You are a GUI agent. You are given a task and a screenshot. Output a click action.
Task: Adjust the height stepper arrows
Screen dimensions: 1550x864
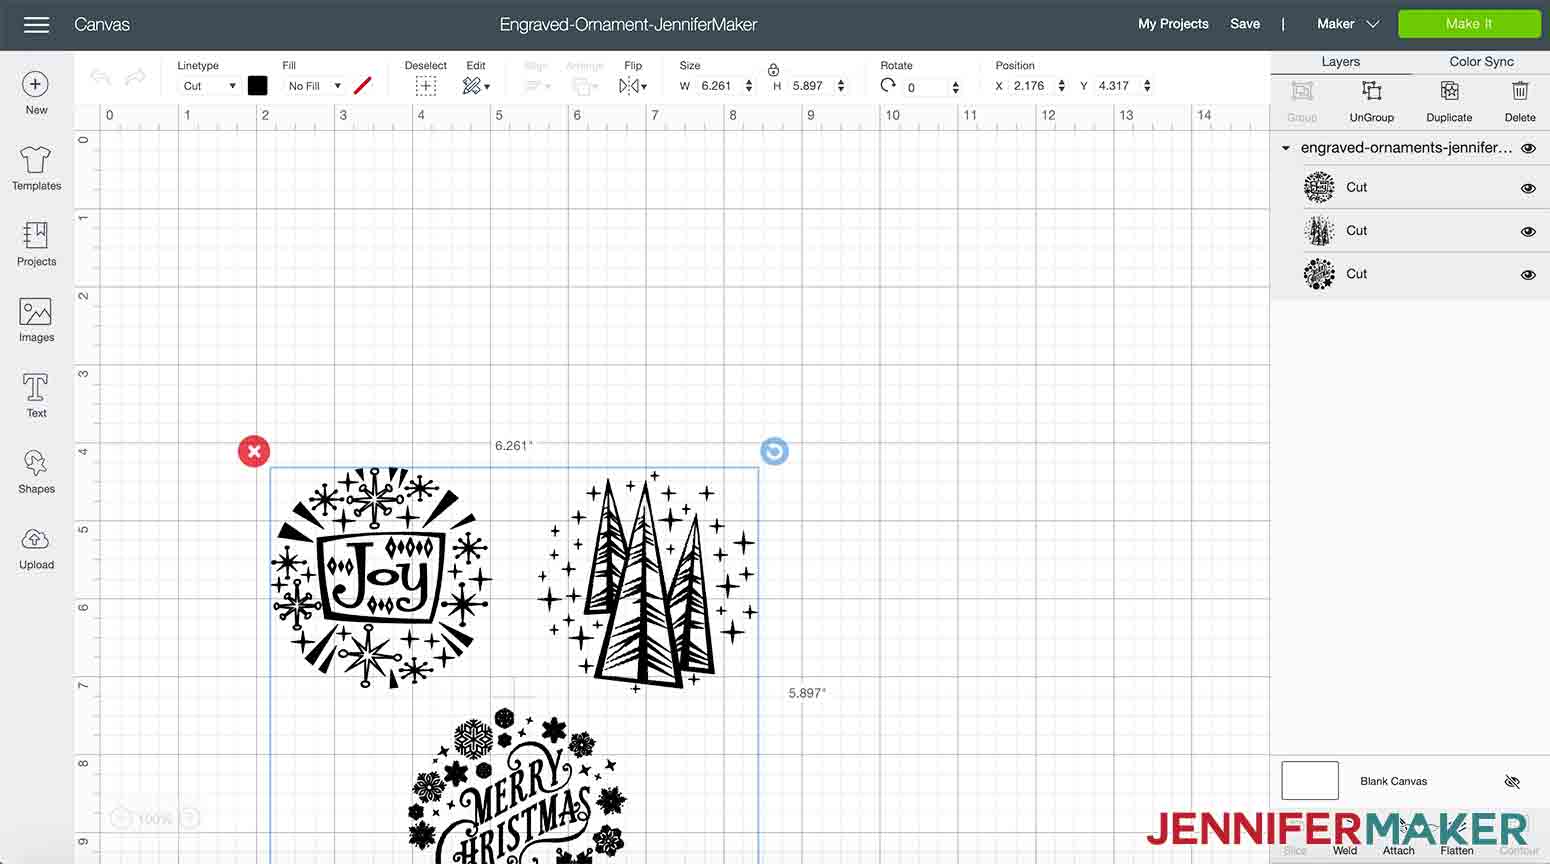(841, 86)
